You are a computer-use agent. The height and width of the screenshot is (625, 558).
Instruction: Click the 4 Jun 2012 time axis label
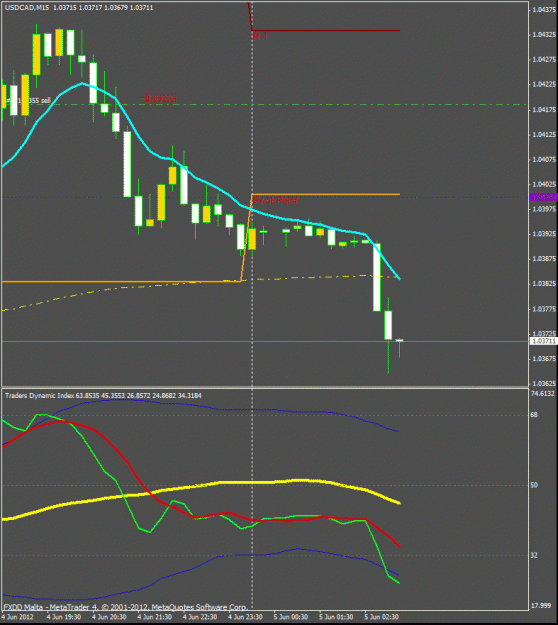(x=16, y=617)
